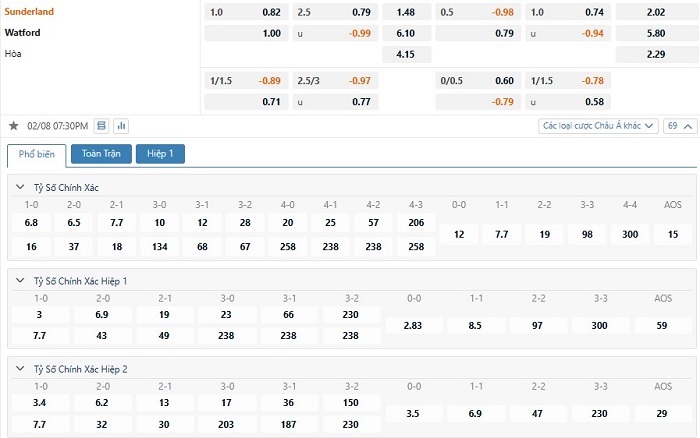Pick second-half 2-2 at 47
The image size is (700, 438).
(538, 413)
